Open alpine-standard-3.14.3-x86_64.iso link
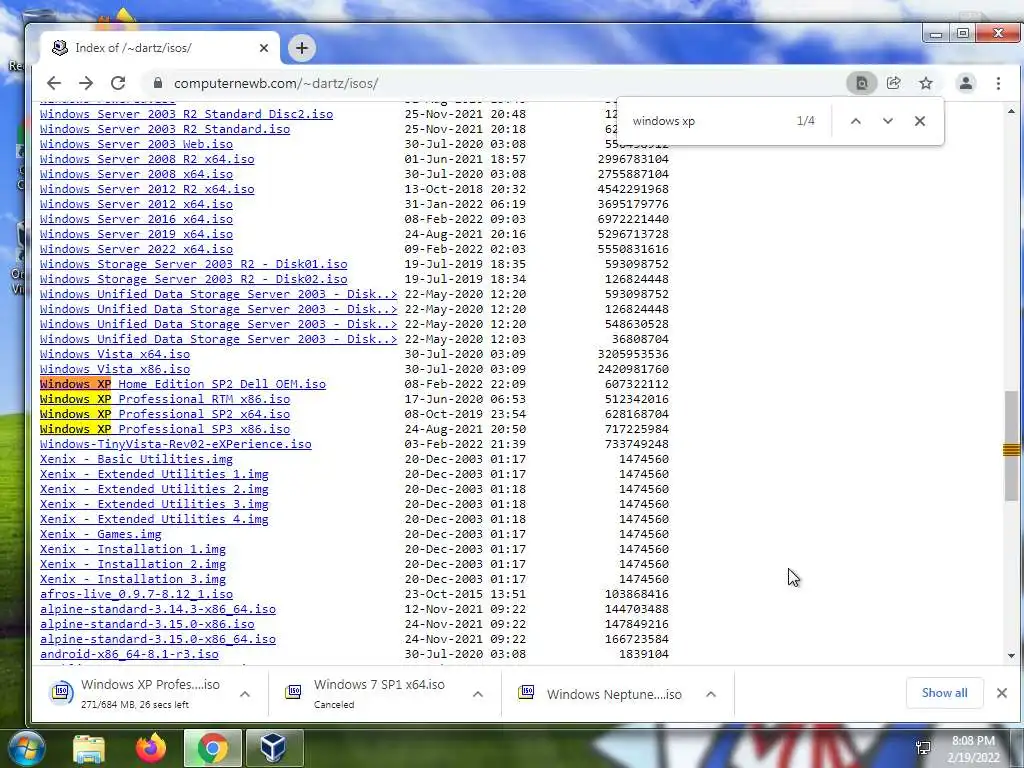This screenshot has width=1024, height=768. pos(157,609)
